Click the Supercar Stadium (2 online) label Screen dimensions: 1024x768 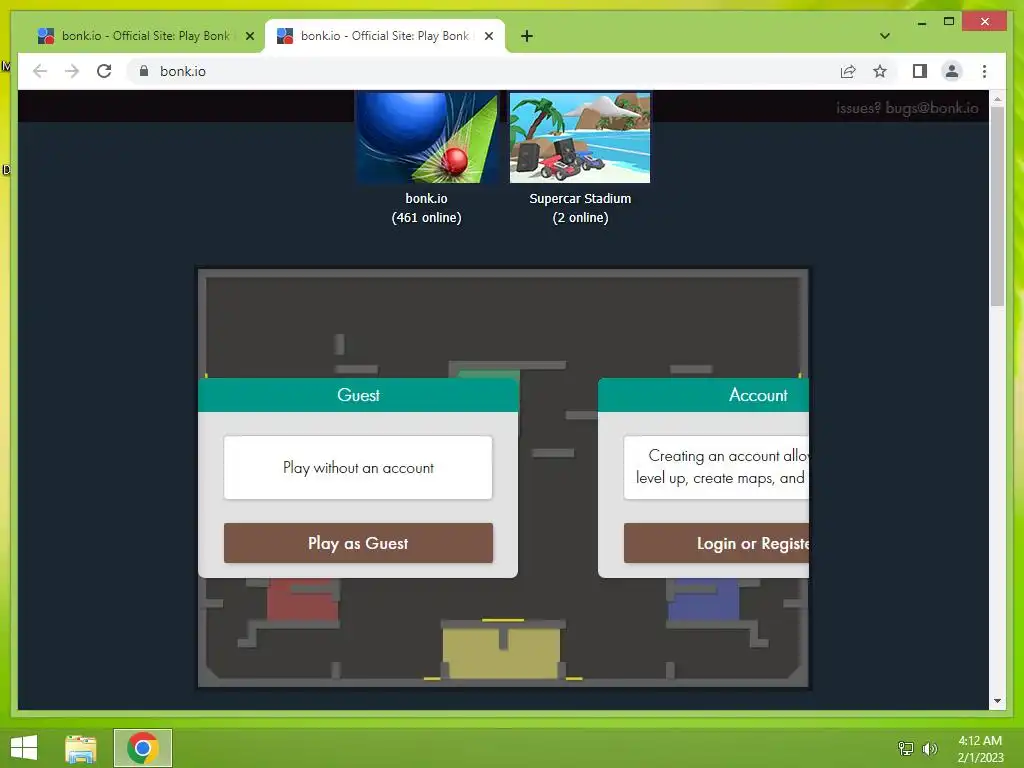click(x=580, y=208)
